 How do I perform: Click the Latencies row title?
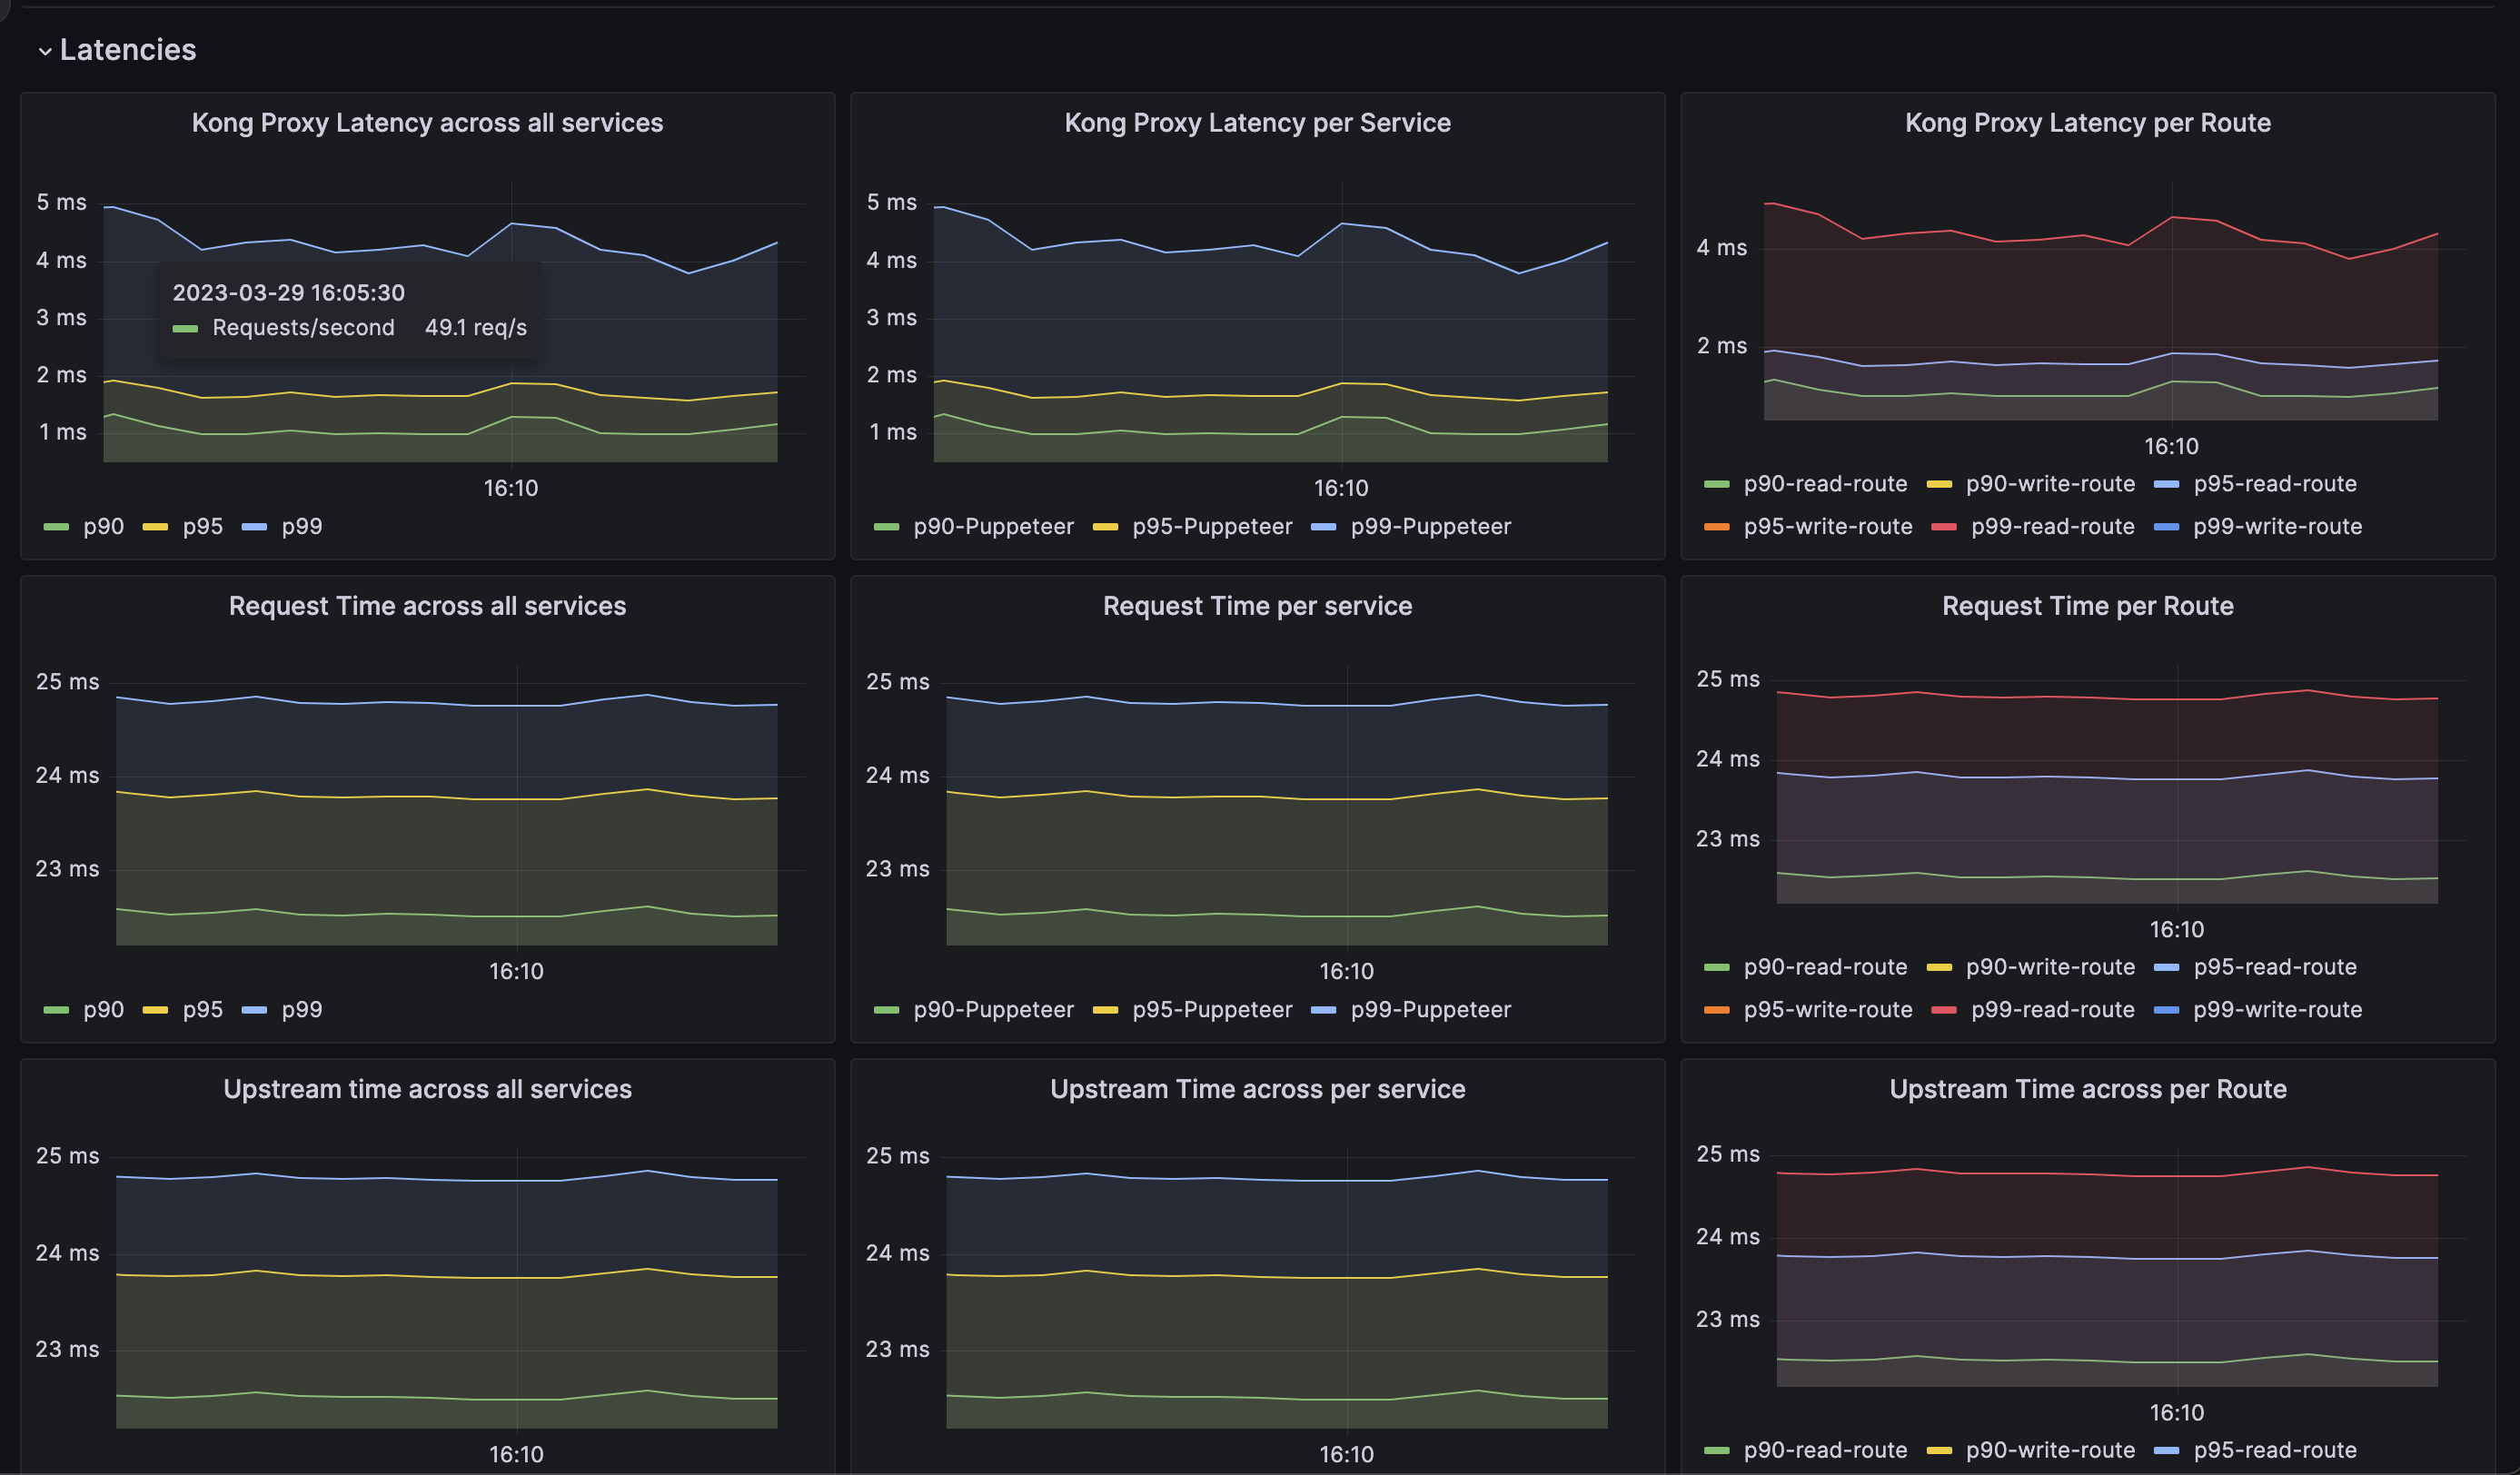[x=128, y=50]
